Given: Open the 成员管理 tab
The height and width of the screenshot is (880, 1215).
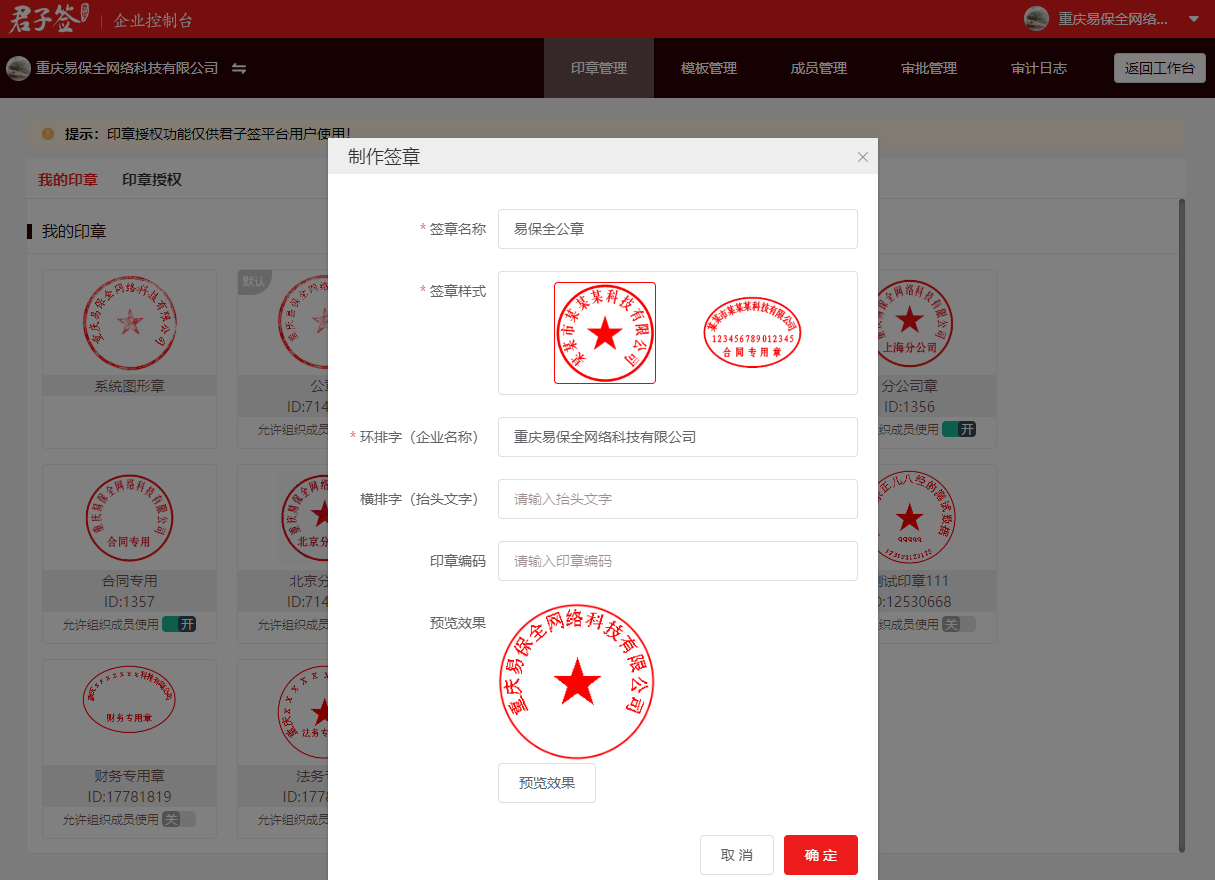Looking at the screenshot, I should tap(819, 68).
